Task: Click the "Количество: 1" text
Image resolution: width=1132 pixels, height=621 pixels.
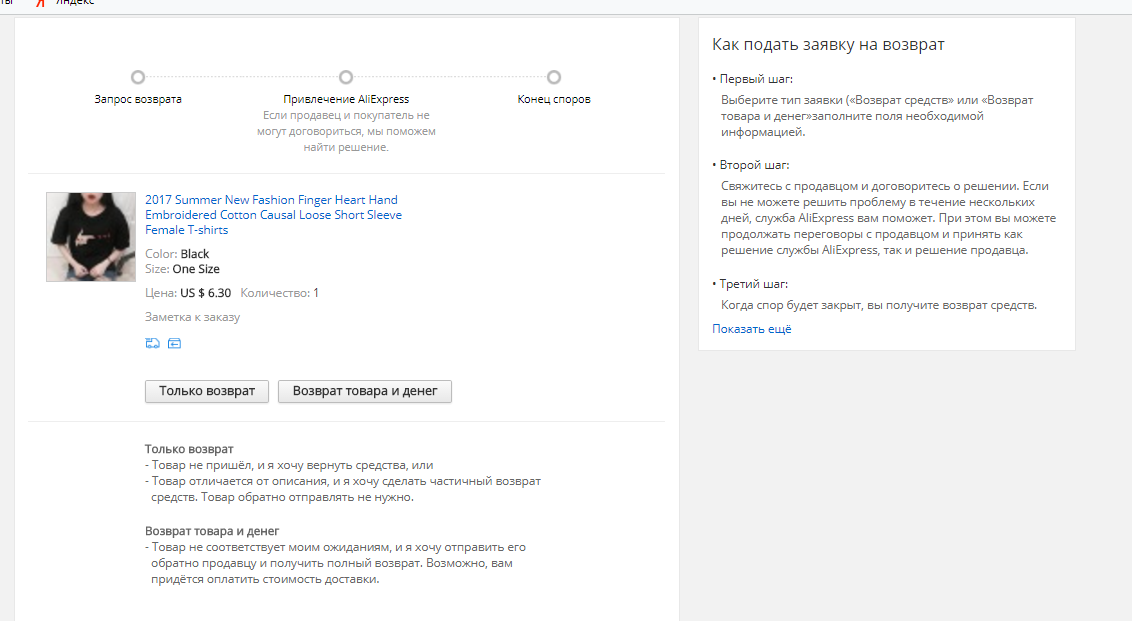Action: (279, 293)
